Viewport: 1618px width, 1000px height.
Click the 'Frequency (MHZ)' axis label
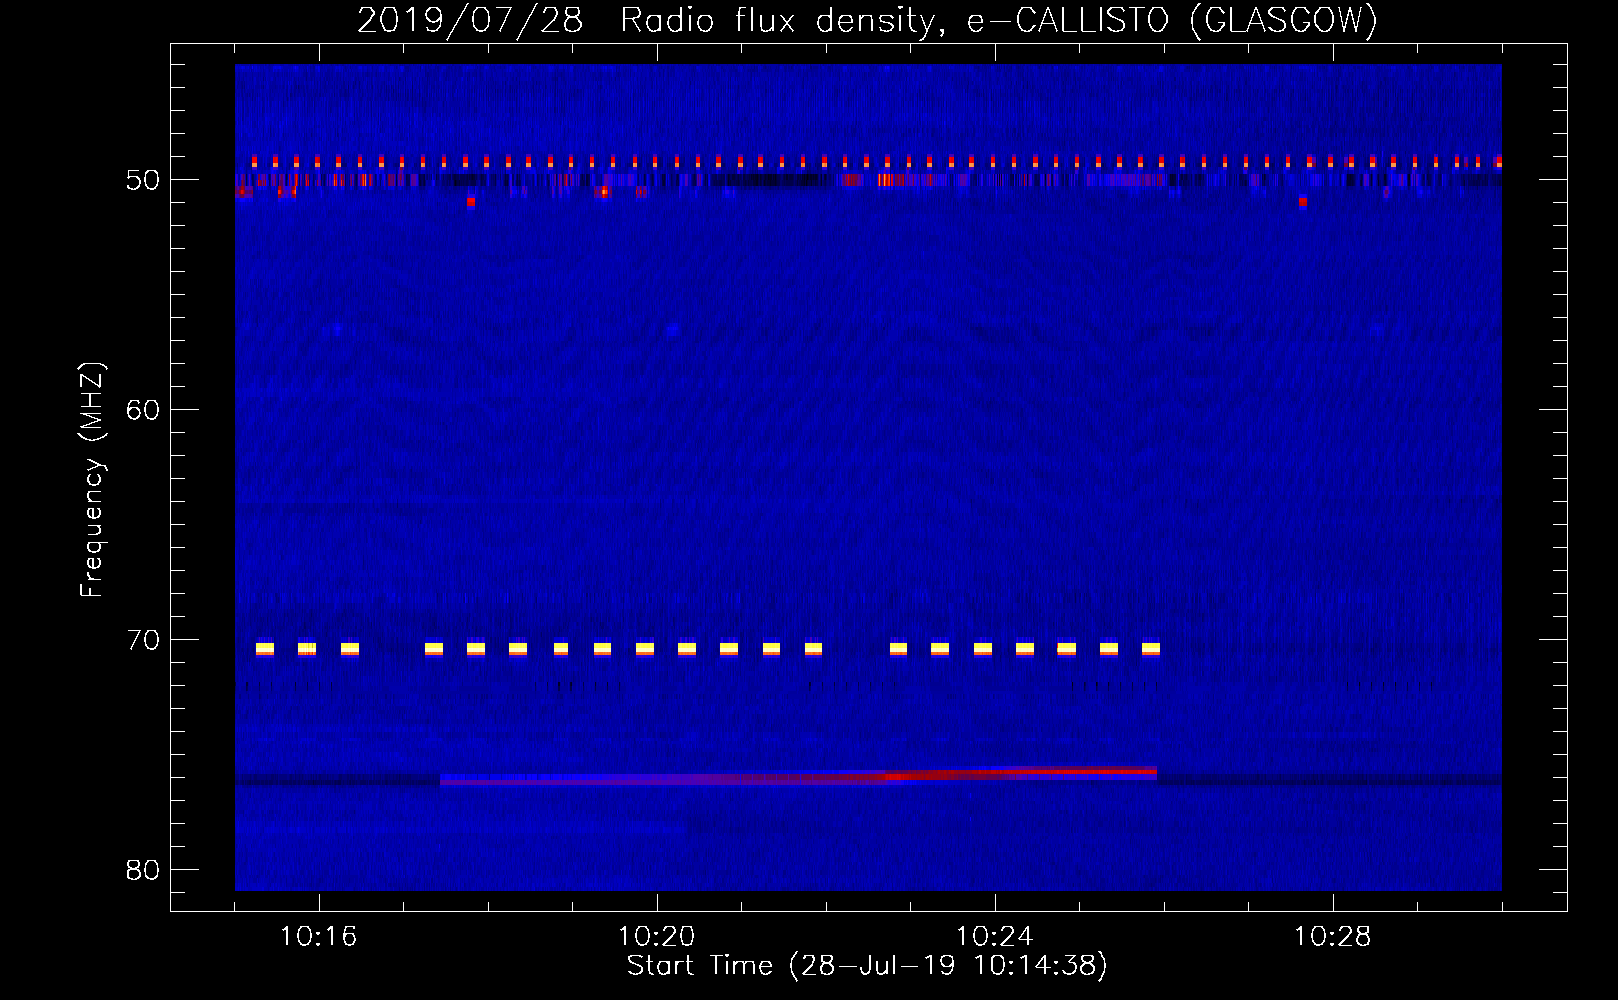[92, 480]
